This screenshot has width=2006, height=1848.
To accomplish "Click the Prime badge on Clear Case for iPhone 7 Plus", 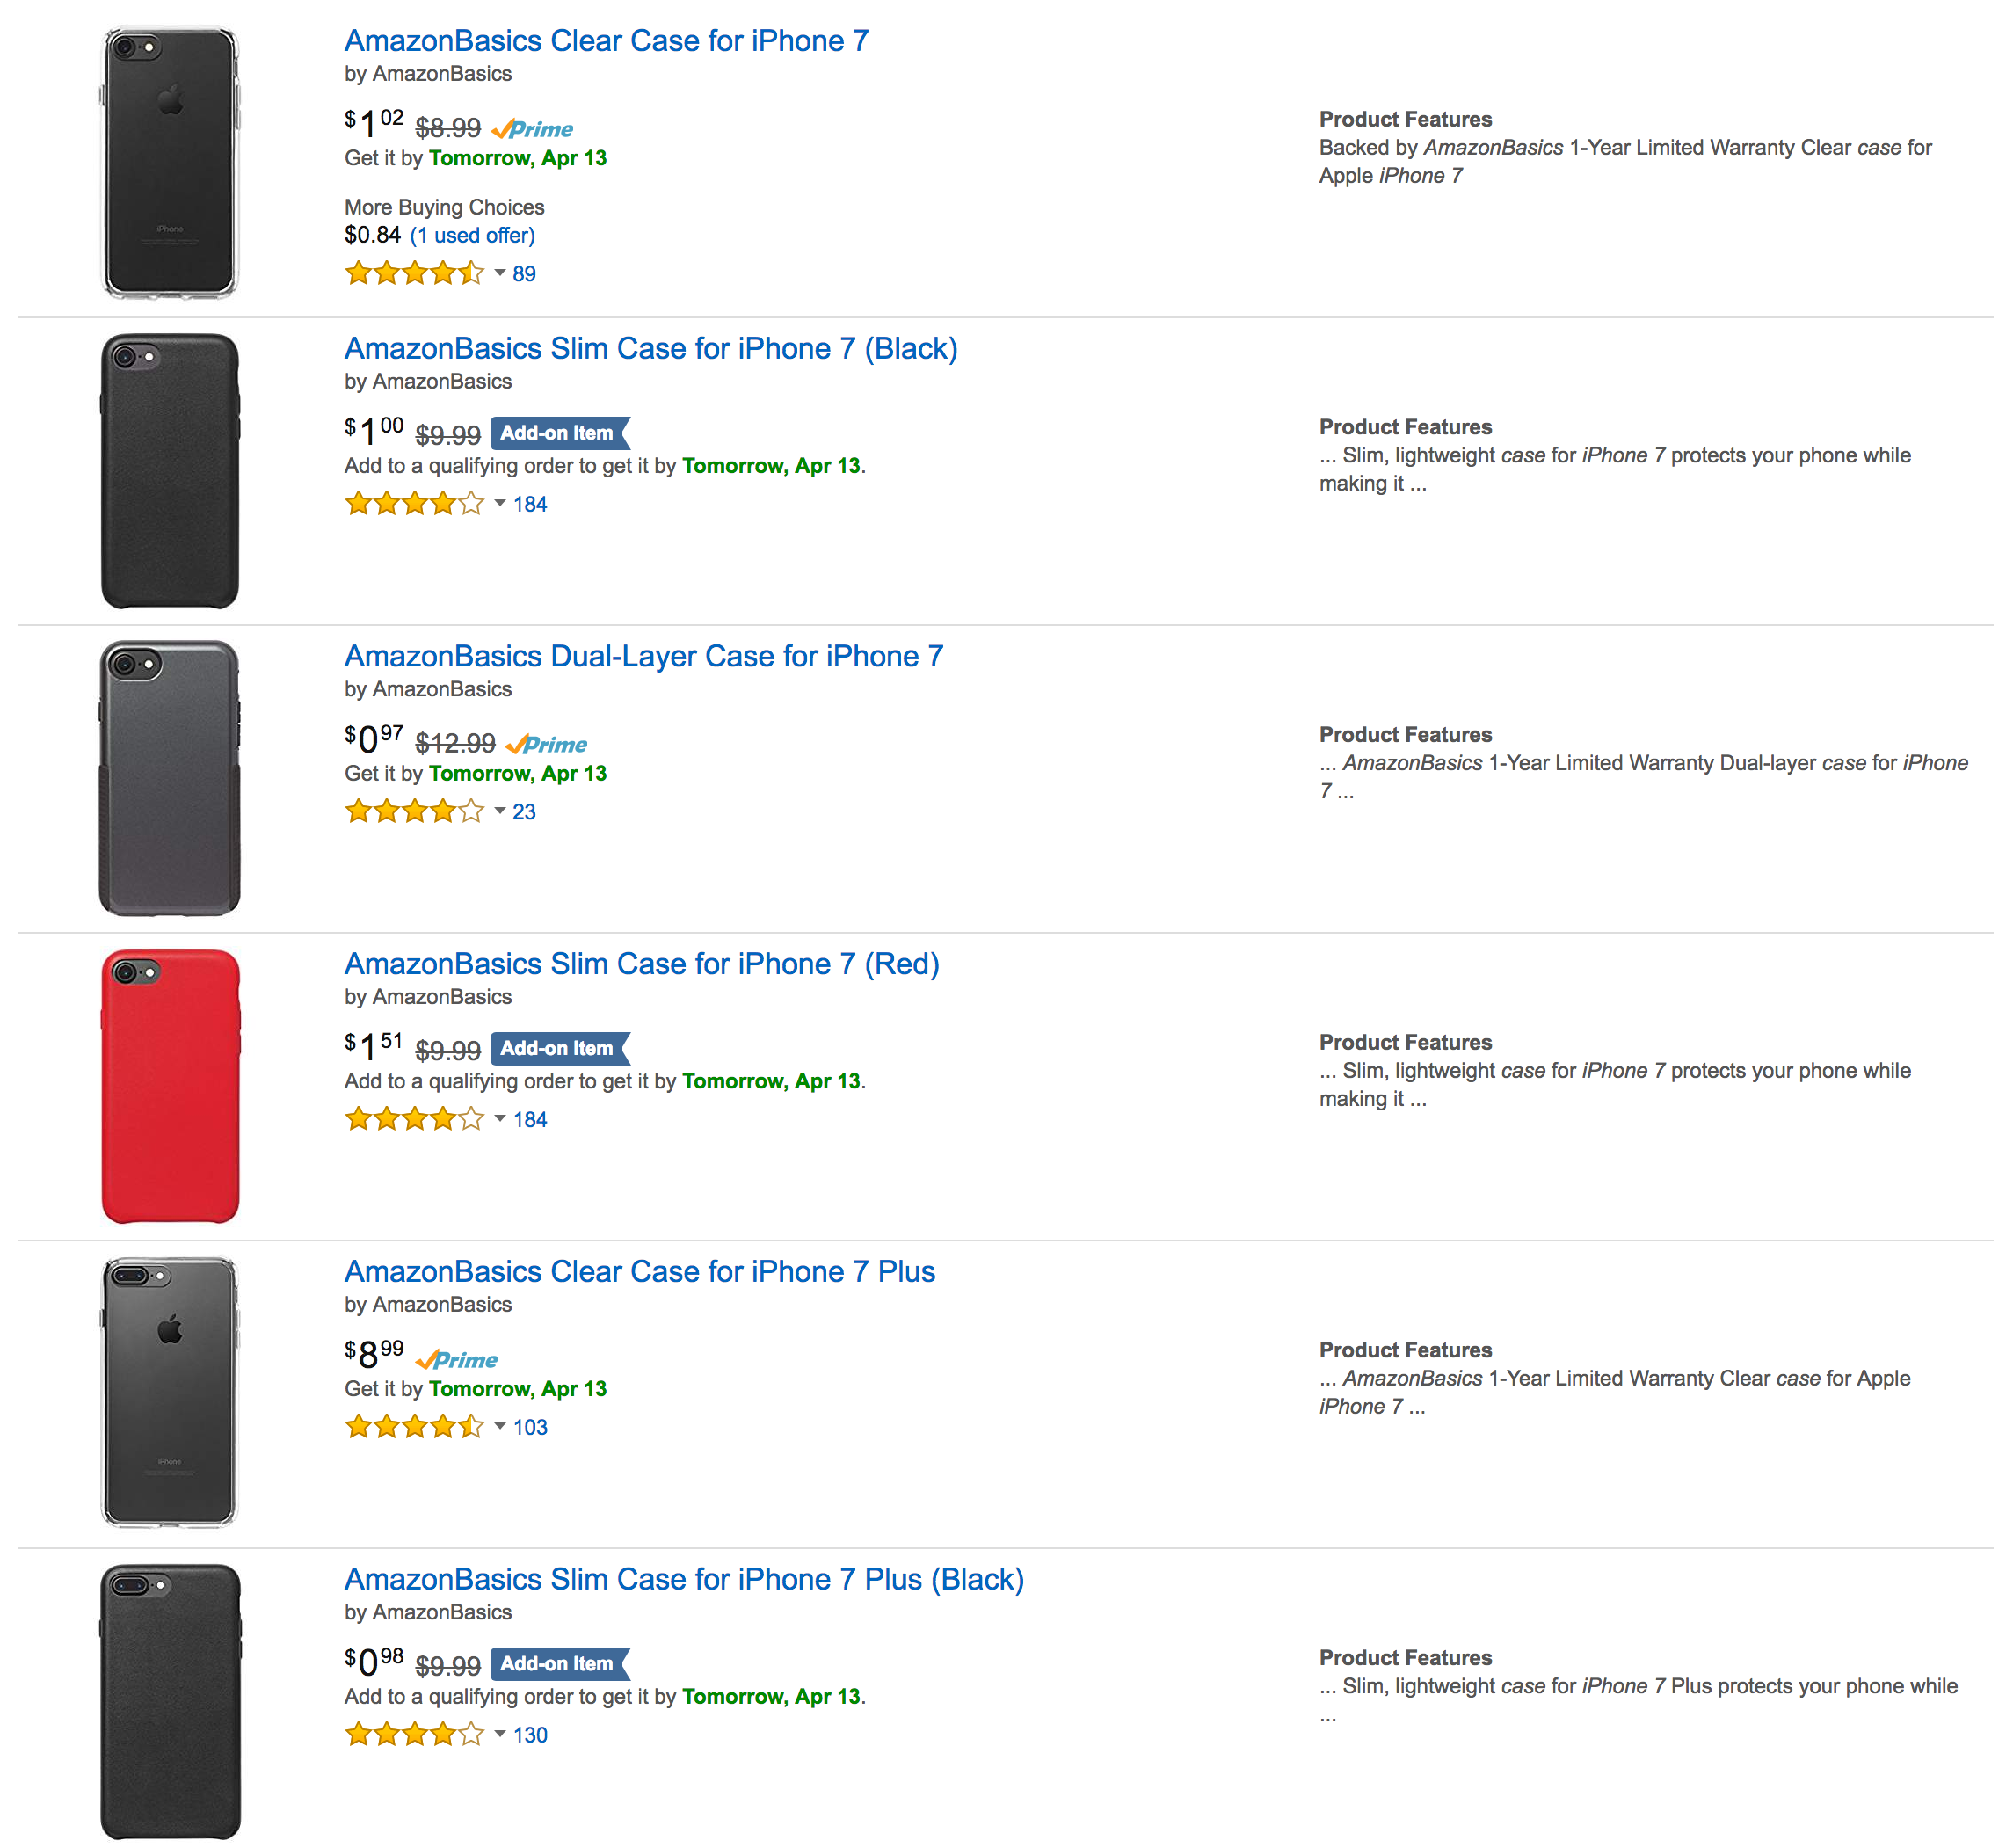I will point(459,1358).
